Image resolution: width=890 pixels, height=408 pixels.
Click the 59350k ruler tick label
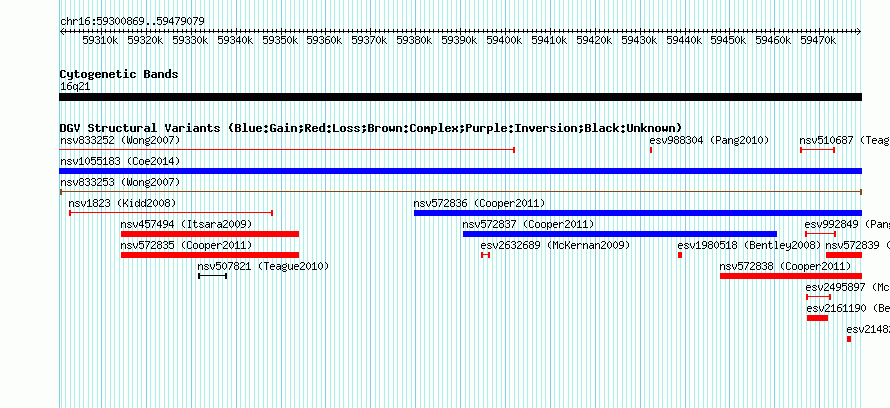pos(280,40)
